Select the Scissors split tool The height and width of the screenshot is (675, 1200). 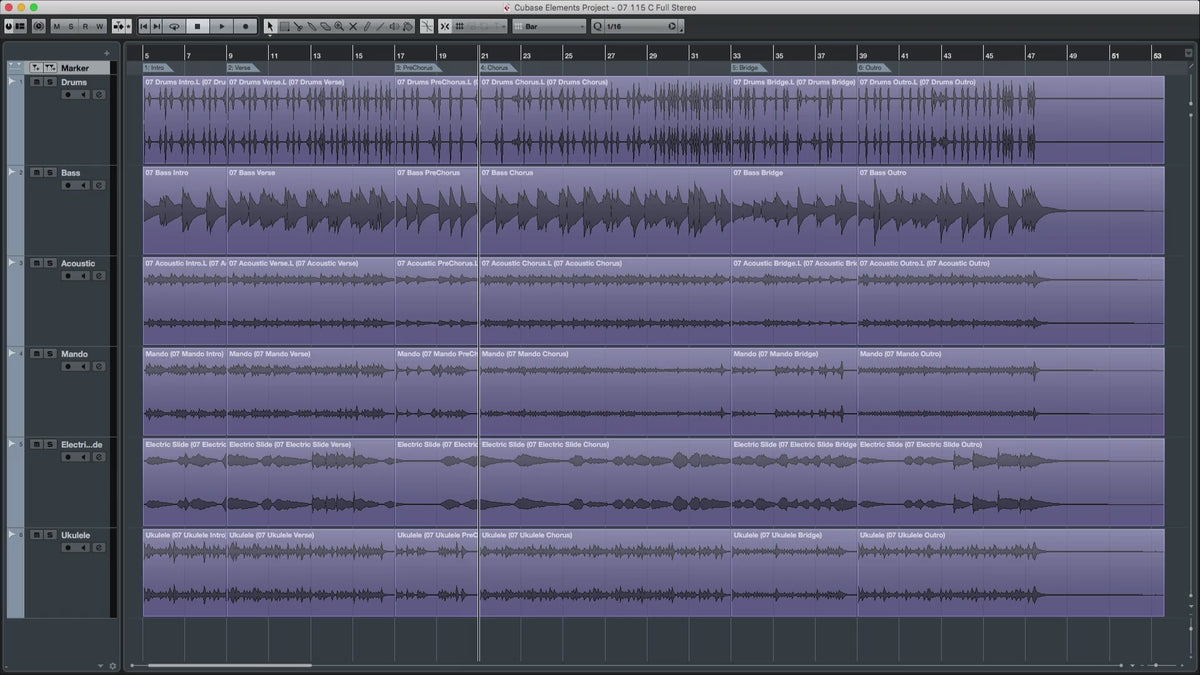pyautogui.click(x=298, y=26)
